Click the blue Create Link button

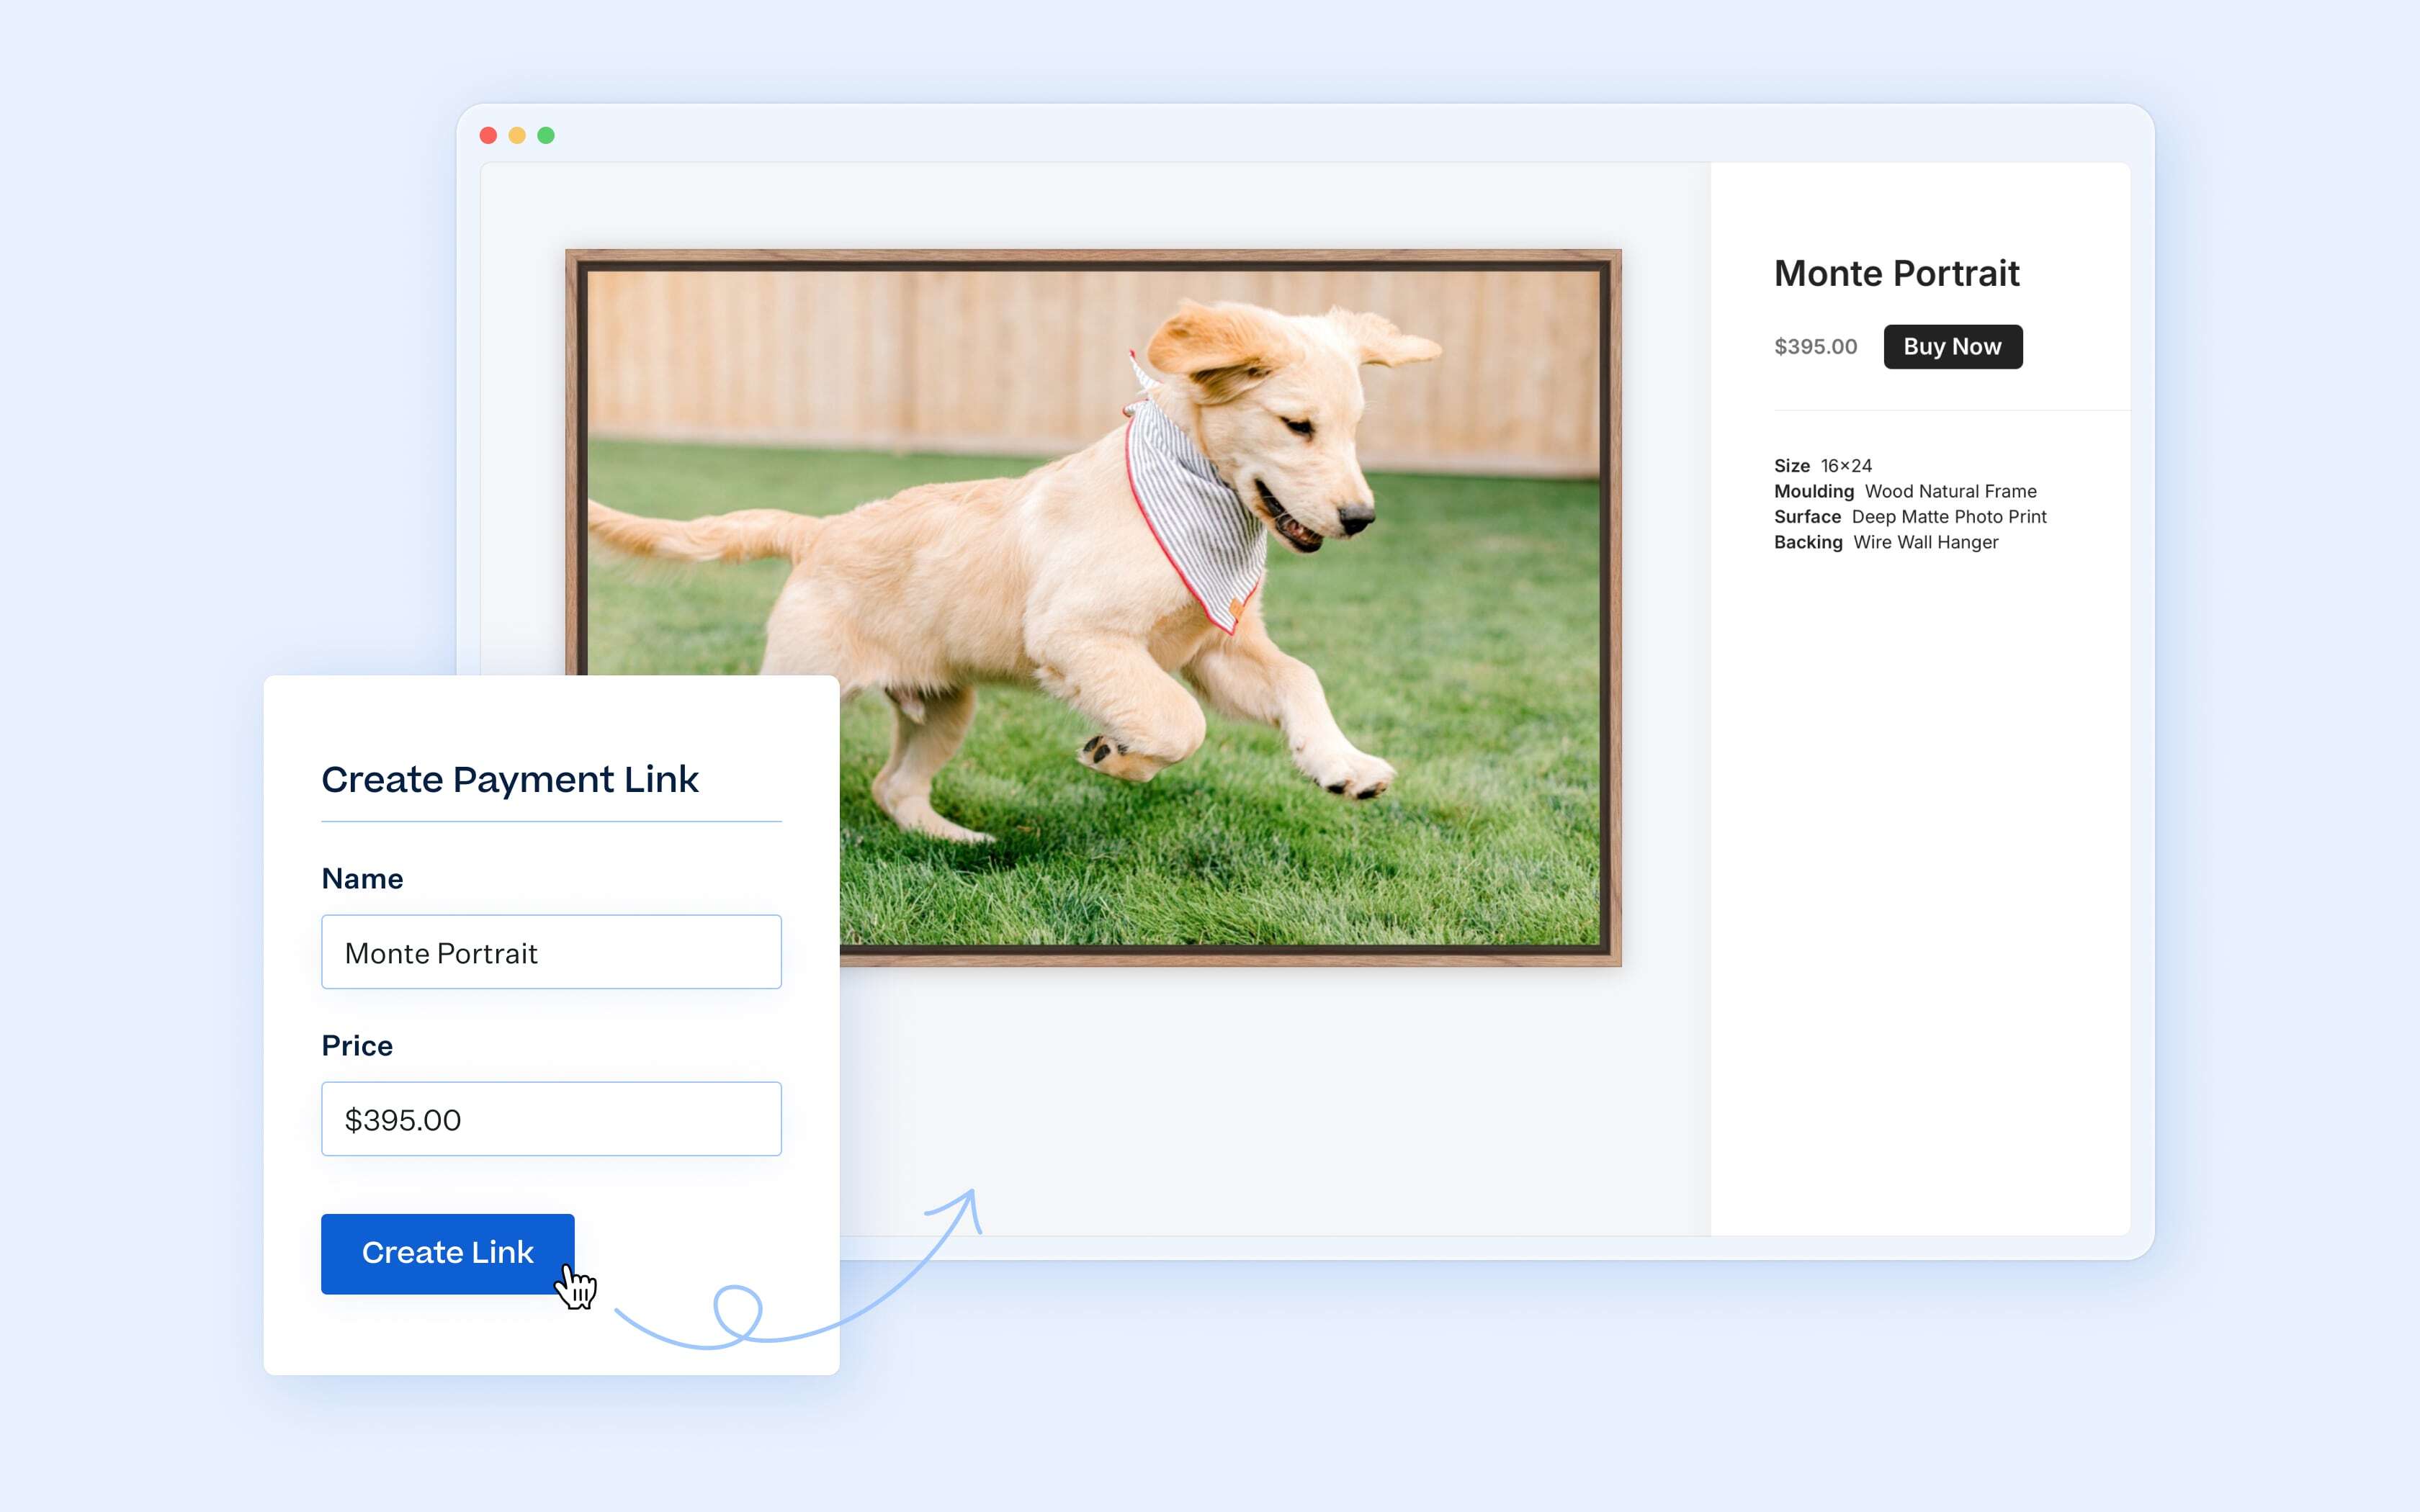[x=447, y=1253]
